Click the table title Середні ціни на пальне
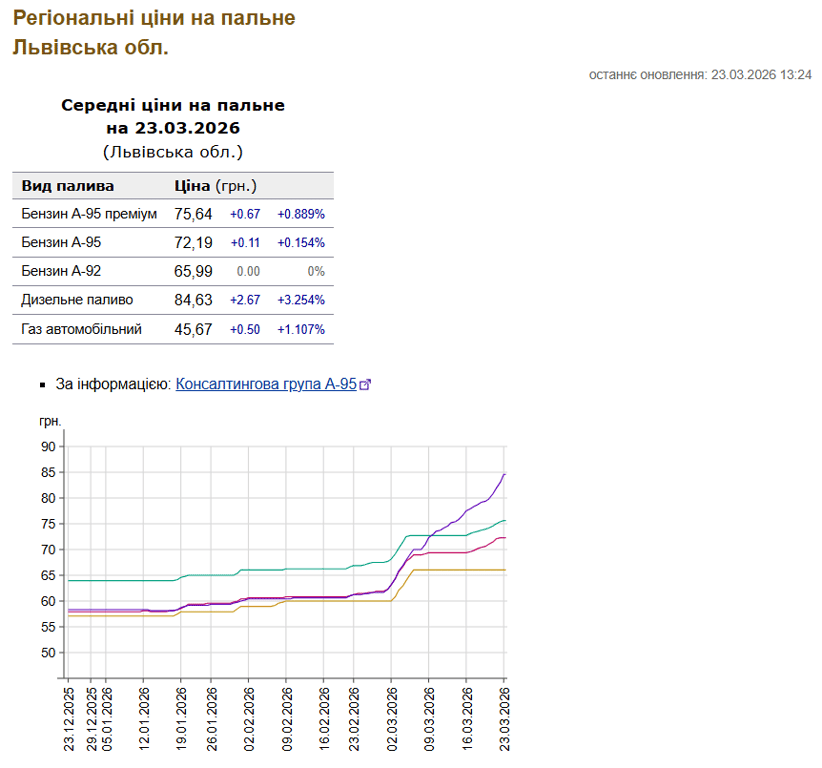 (x=173, y=105)
